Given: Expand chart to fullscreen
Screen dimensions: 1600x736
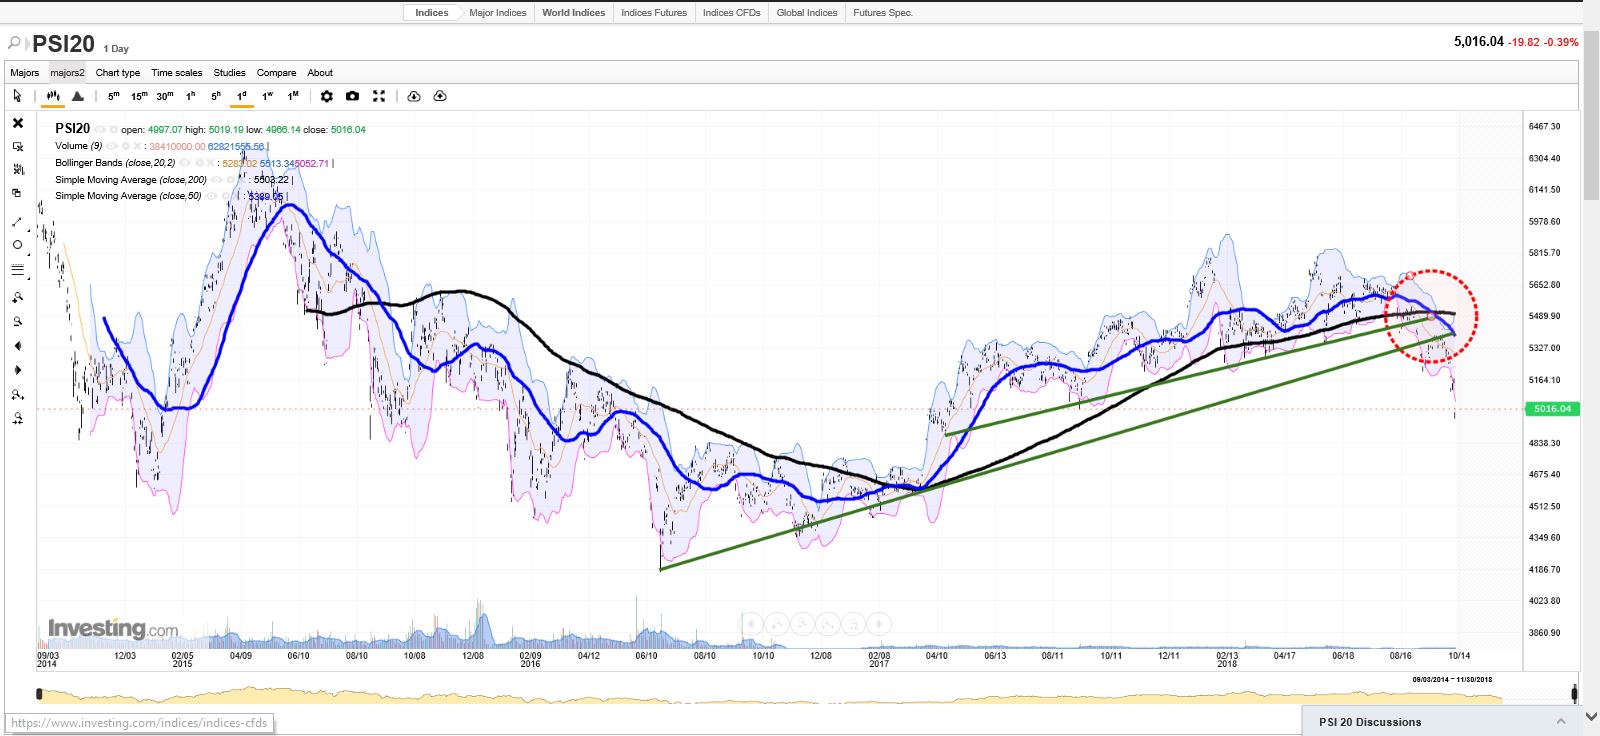Looking at the screenshot, I should (379, 96).
